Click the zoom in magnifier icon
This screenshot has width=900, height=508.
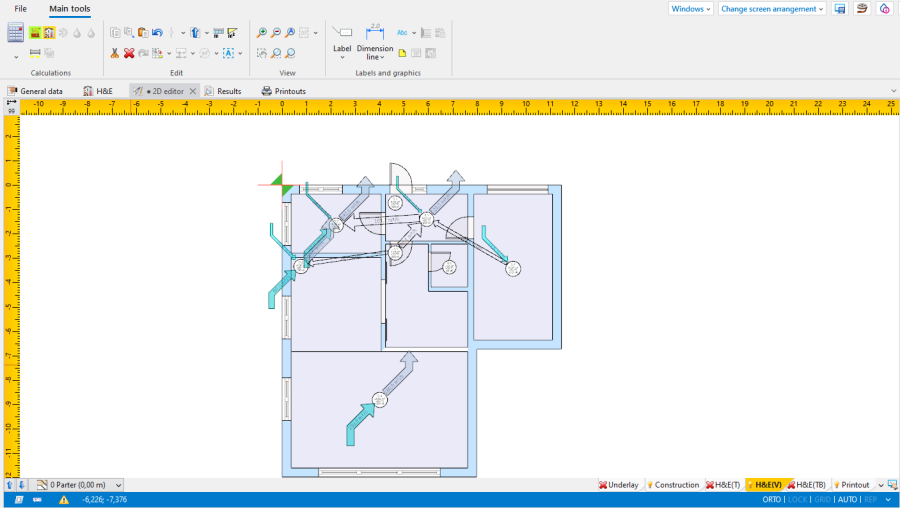pos(262,32)
